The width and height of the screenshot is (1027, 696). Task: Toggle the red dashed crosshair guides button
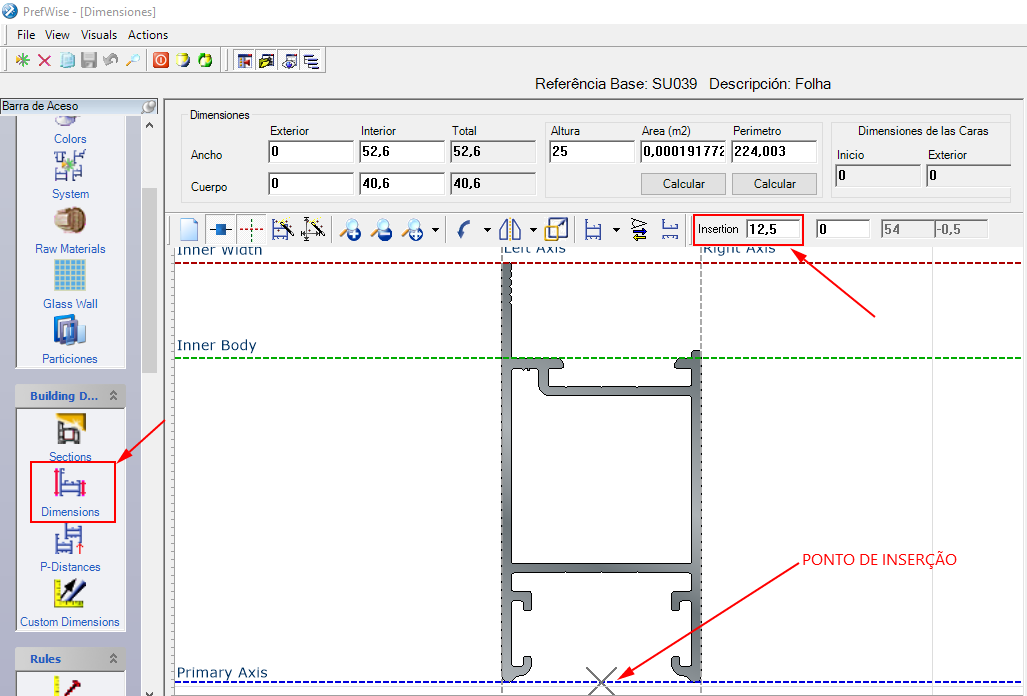point(251,229)
